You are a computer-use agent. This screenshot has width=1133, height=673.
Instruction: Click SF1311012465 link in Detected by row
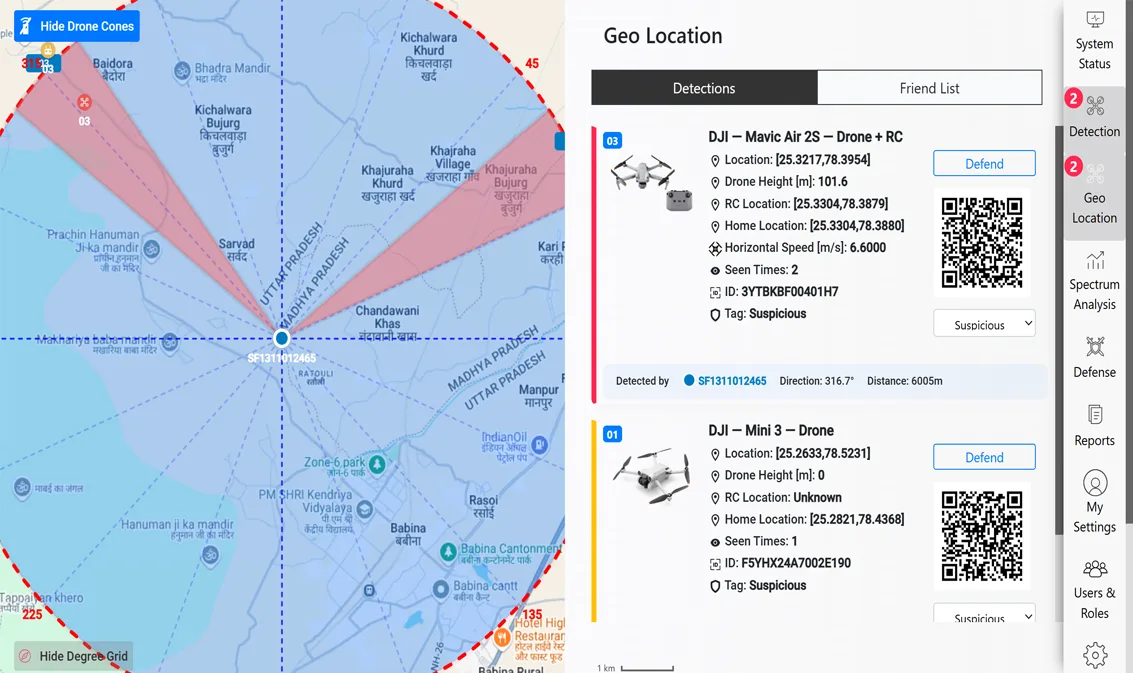[x=731, y=381]
